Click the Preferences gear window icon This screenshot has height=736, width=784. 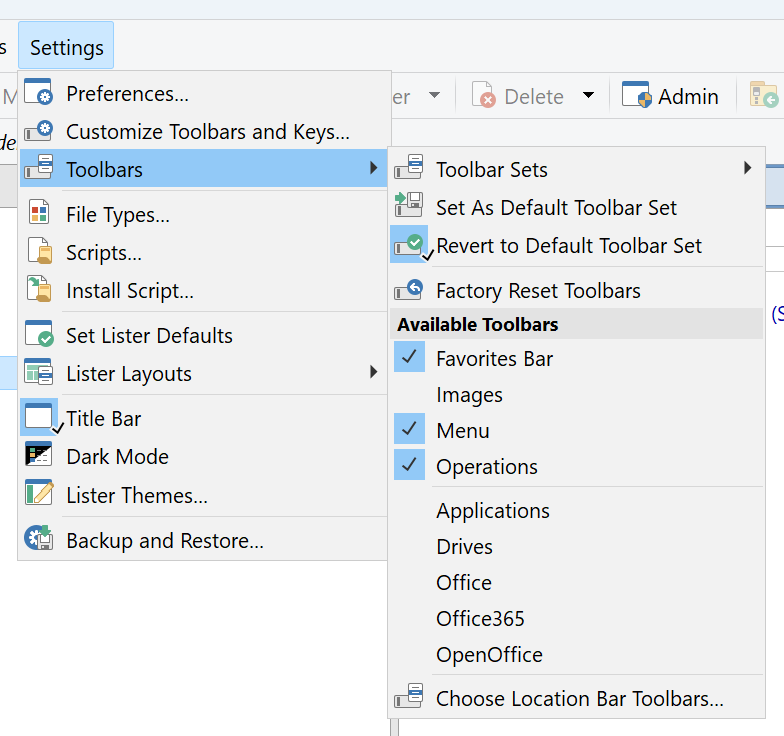click(38, 93)
